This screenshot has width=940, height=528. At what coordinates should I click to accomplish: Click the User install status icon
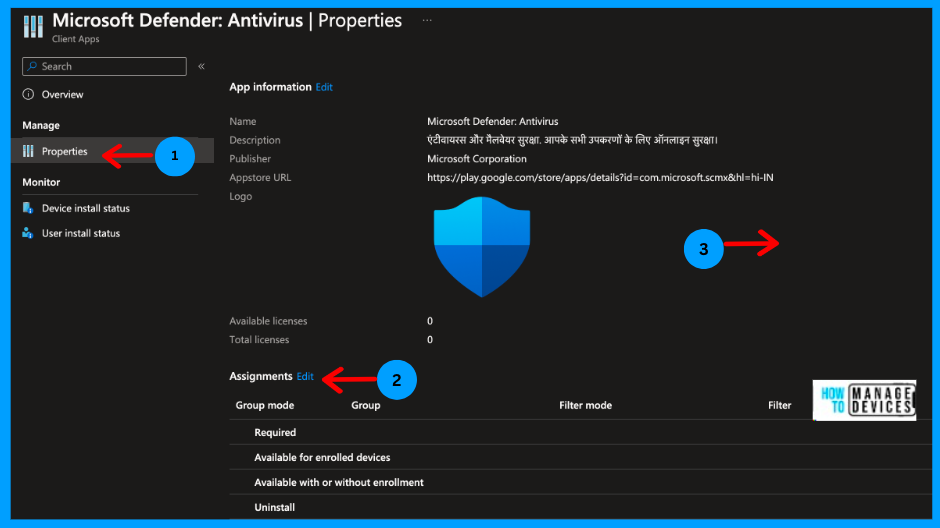tap(28, 233)
